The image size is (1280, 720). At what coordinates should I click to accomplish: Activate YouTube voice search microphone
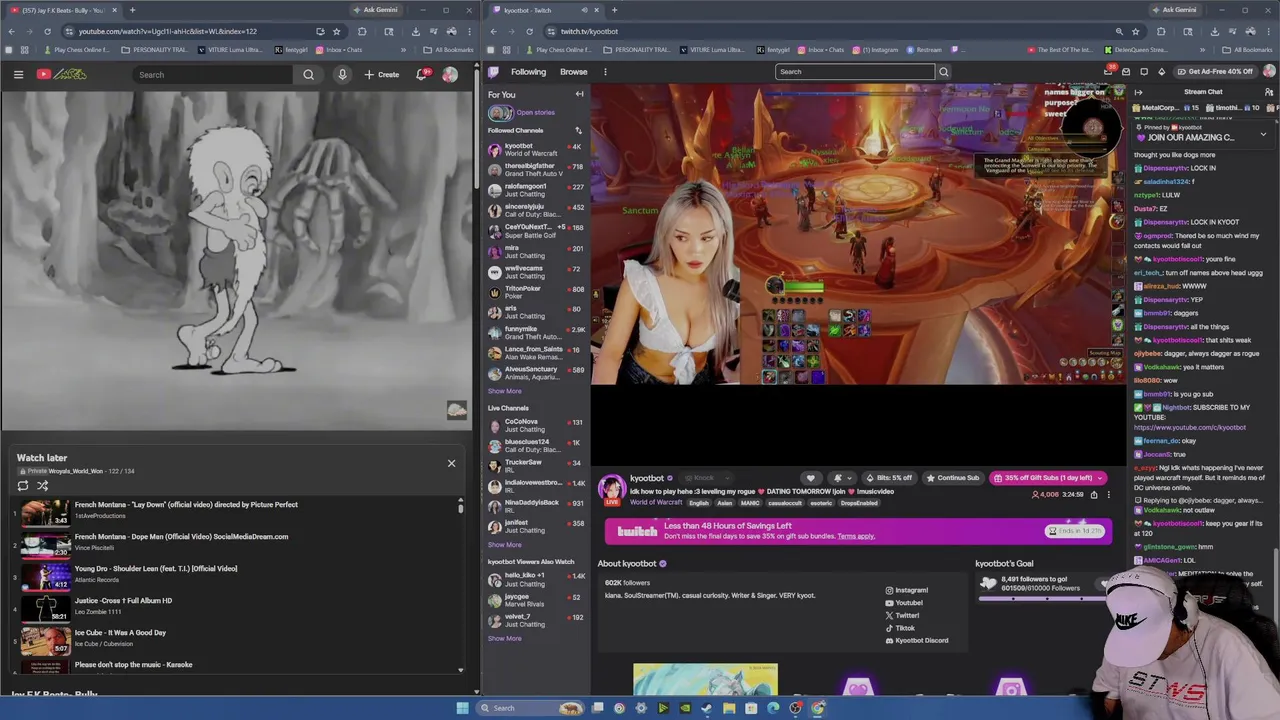tap(342, 74)
